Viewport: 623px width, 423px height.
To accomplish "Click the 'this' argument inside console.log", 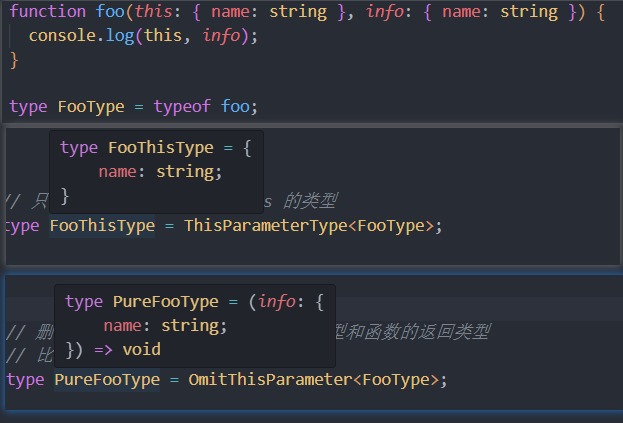I will coord(163,35).
